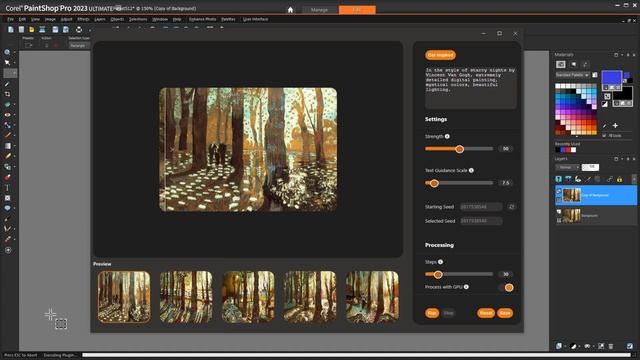Select the Crop tool
Viewport: 640px width, 360px height.
(7, 94)
